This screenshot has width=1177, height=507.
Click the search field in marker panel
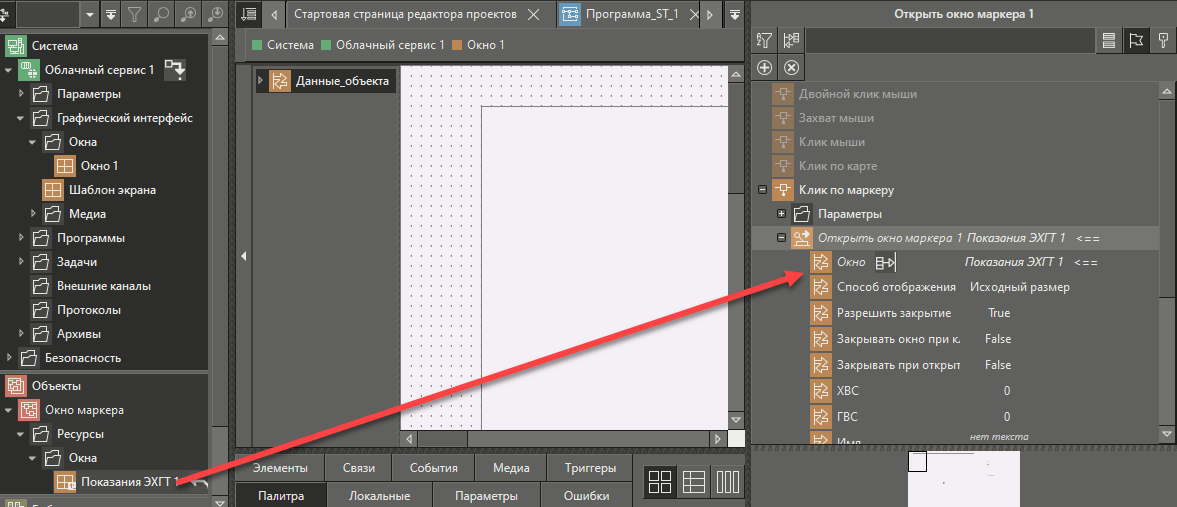click(948, 40)
